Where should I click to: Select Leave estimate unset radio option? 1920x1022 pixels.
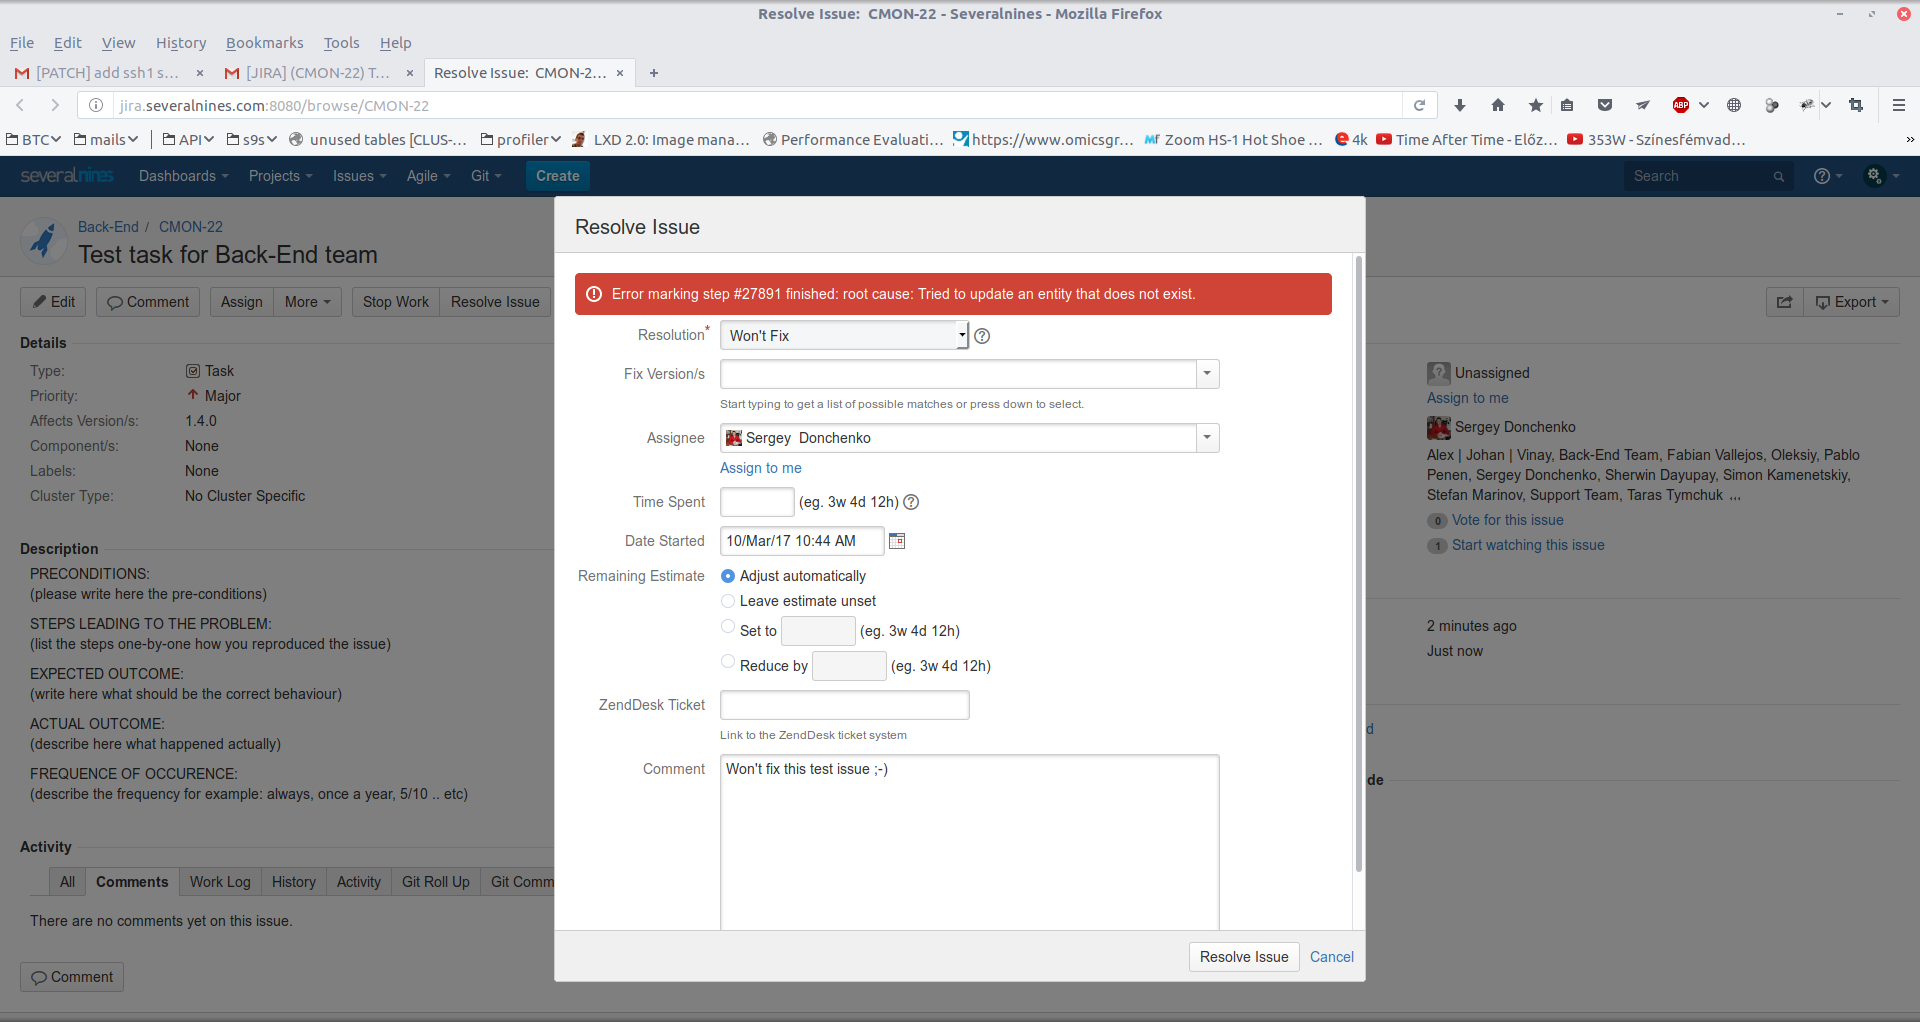pyautogui.click(x=728, y=601)
